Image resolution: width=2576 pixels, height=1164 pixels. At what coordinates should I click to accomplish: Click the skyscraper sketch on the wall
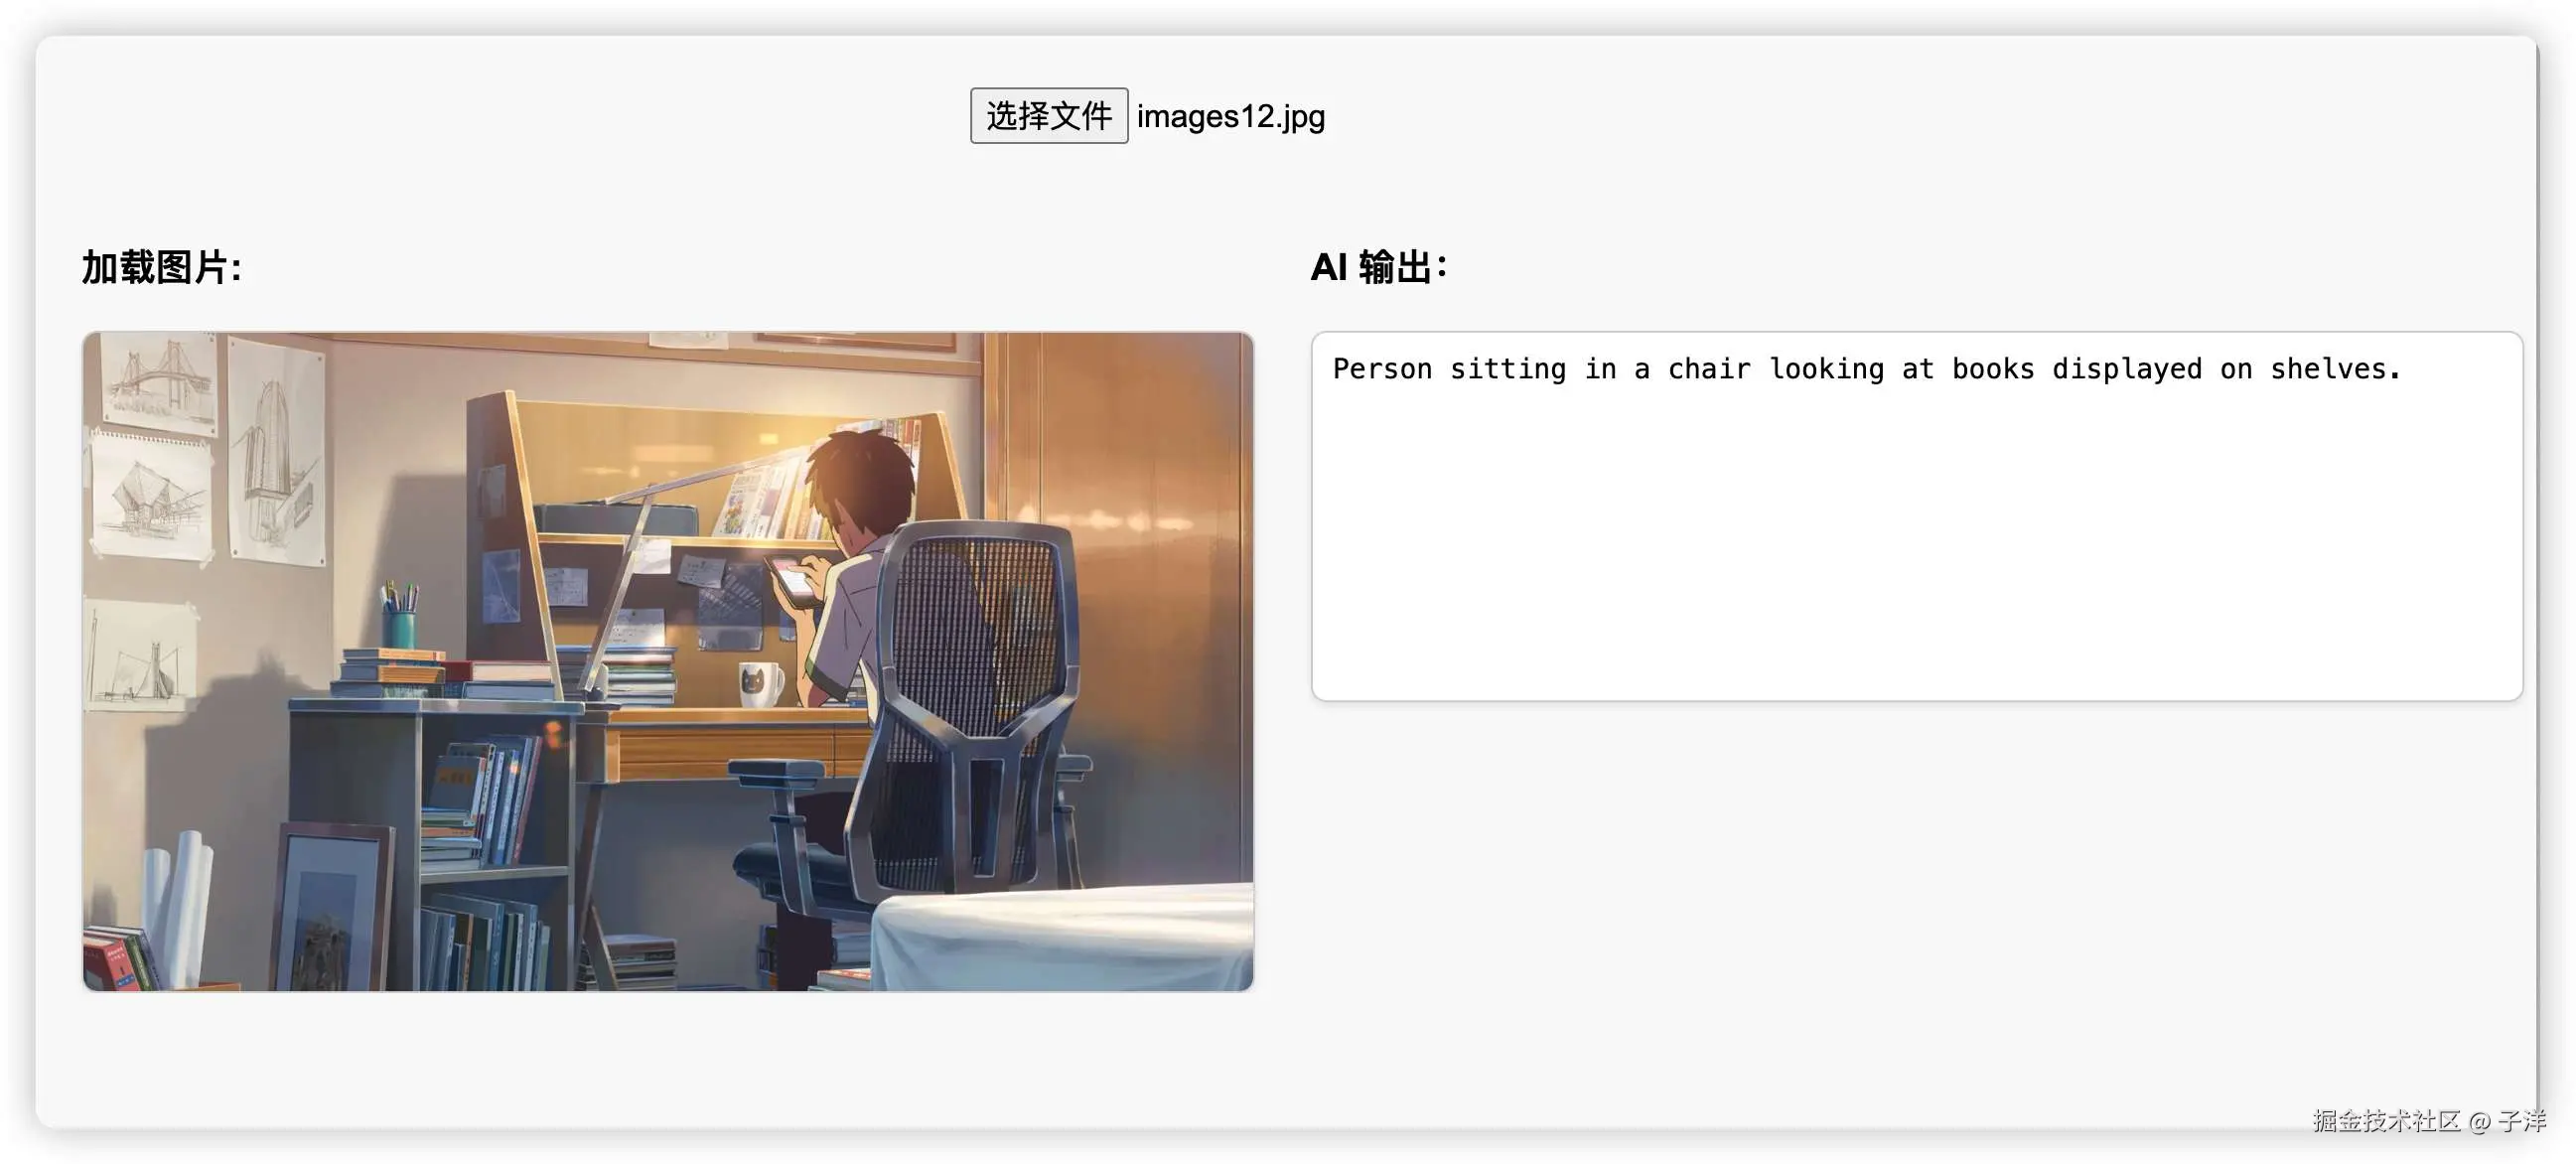[276, 452]
